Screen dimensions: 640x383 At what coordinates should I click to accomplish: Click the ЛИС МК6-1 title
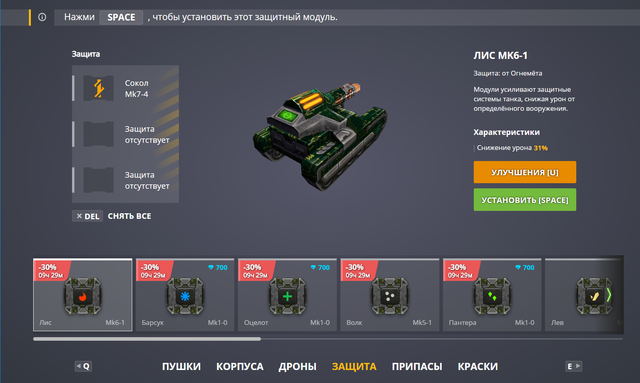[x=500, y=56]
